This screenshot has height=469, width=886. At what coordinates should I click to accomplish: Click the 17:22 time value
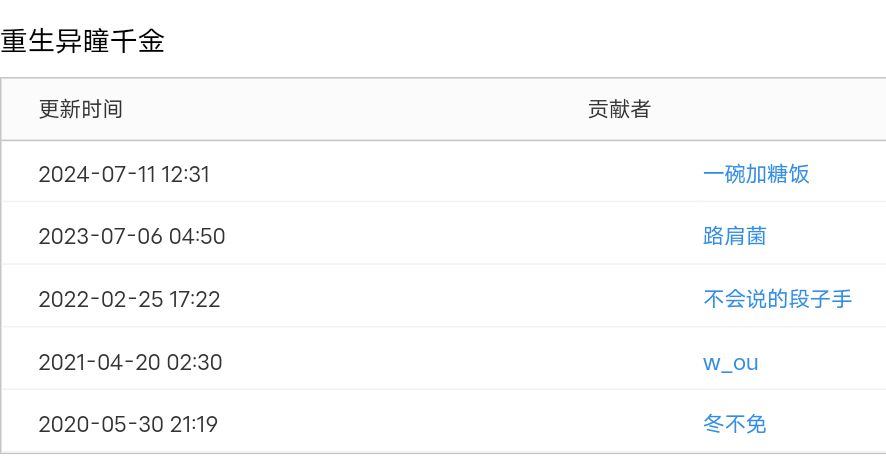pyautogui.click(x=195, y=298)
